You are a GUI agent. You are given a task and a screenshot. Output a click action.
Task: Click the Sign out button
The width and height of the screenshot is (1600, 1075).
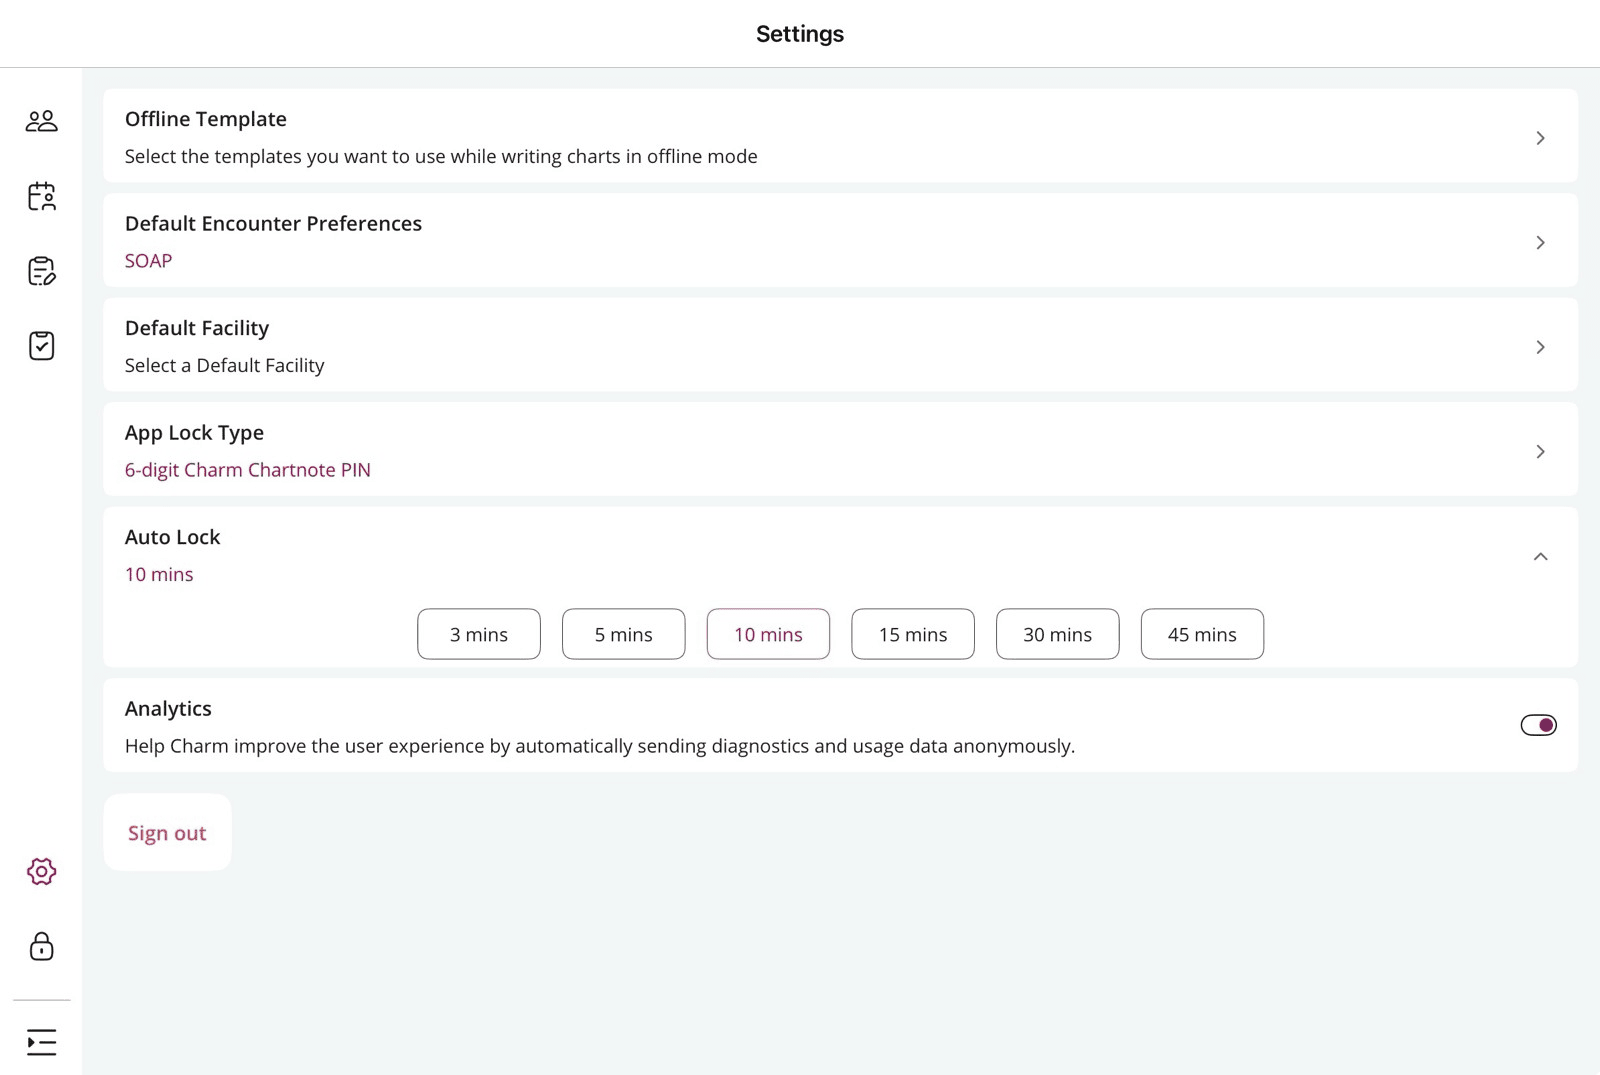coord(167,832)
